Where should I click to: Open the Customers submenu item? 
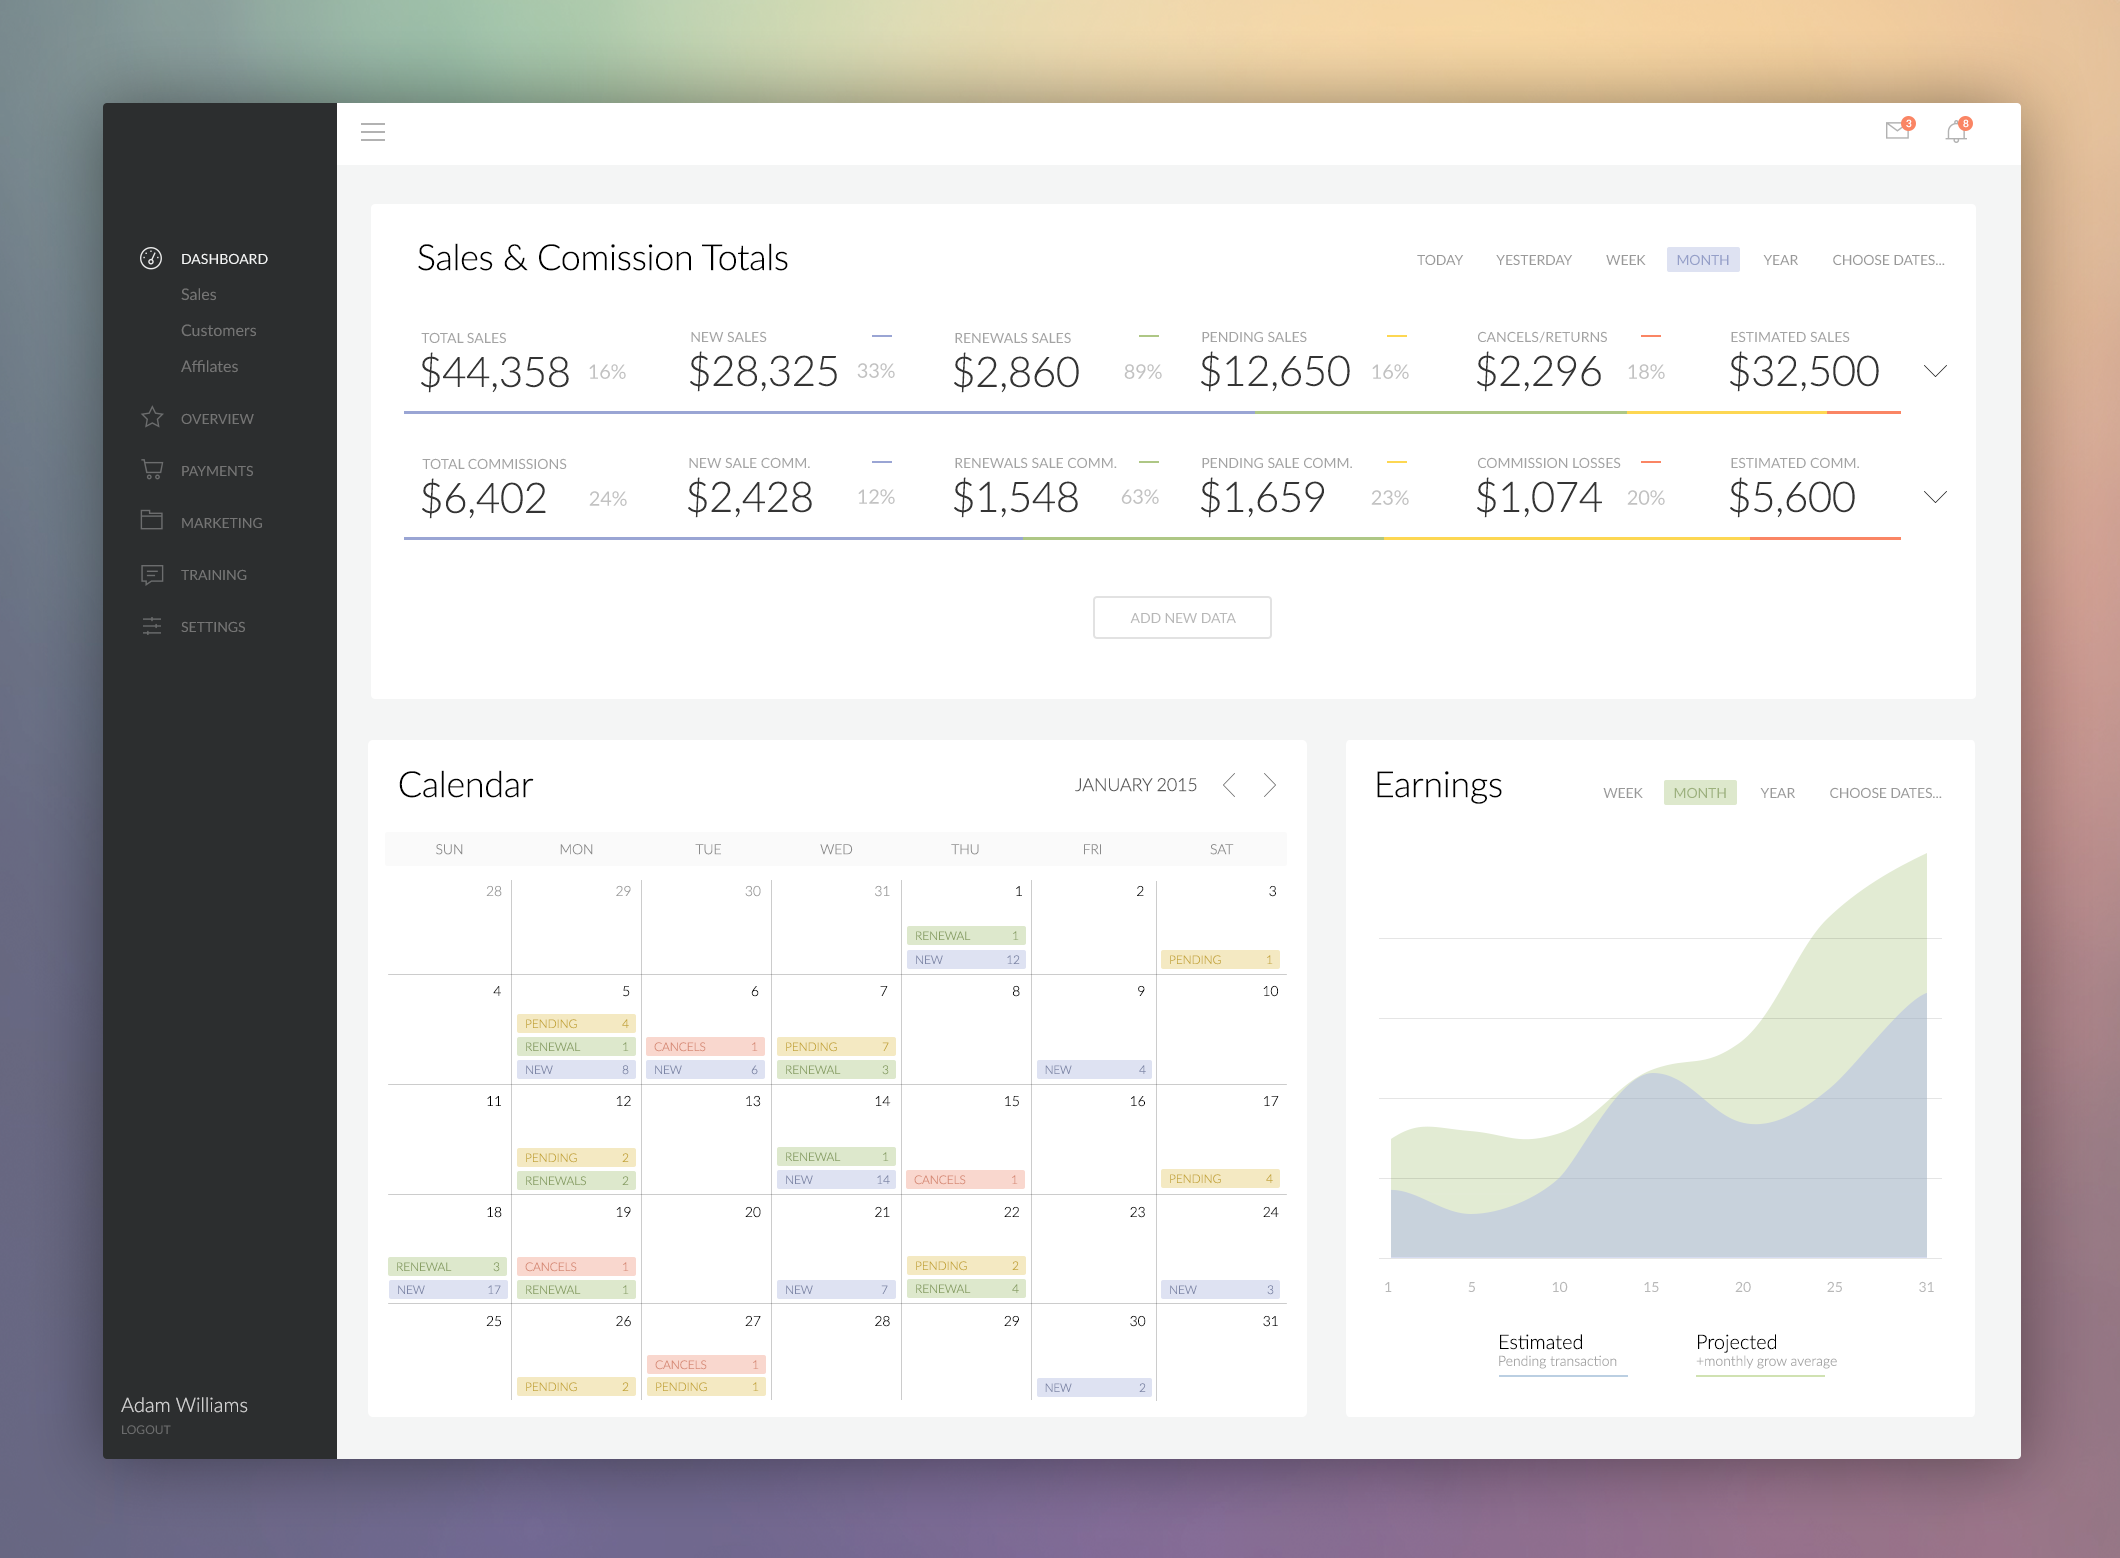point(218,330)
